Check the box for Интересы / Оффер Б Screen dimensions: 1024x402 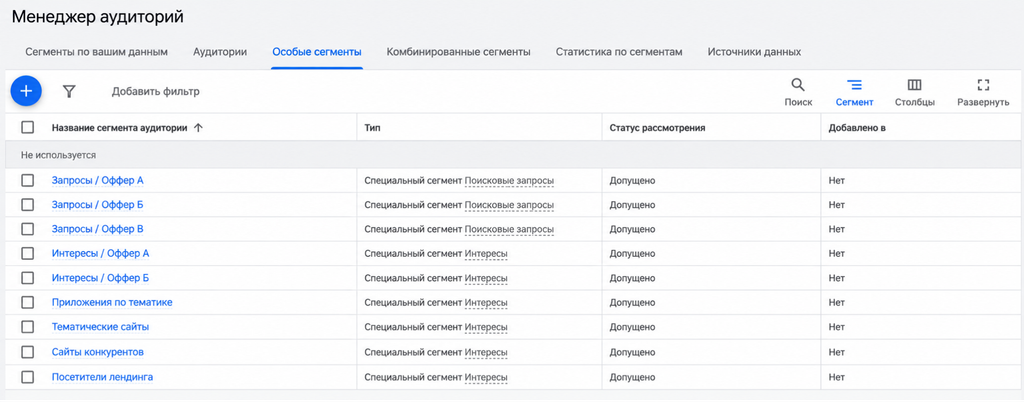coord(27,278)
